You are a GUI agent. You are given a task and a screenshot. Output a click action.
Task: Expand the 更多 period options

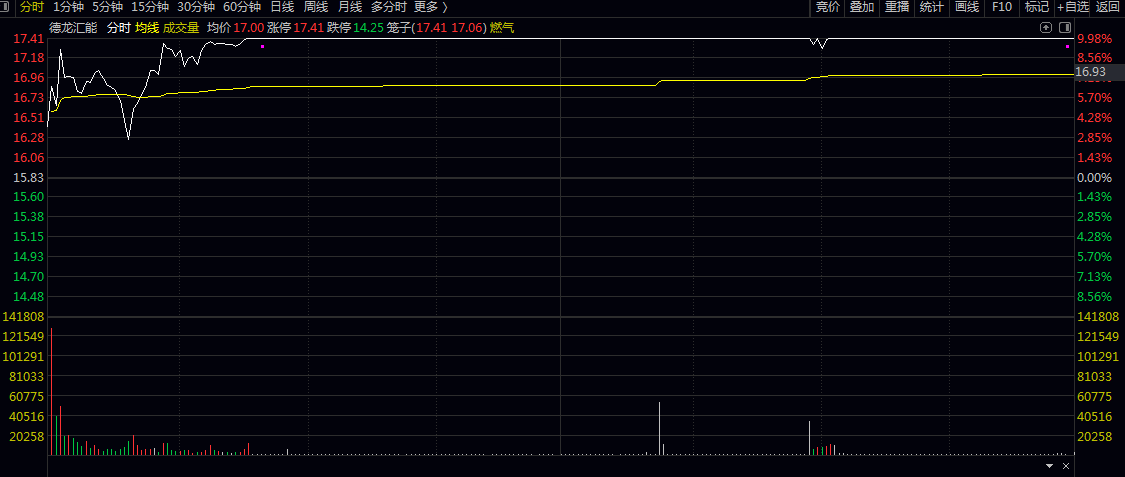[x=431, y=7]
